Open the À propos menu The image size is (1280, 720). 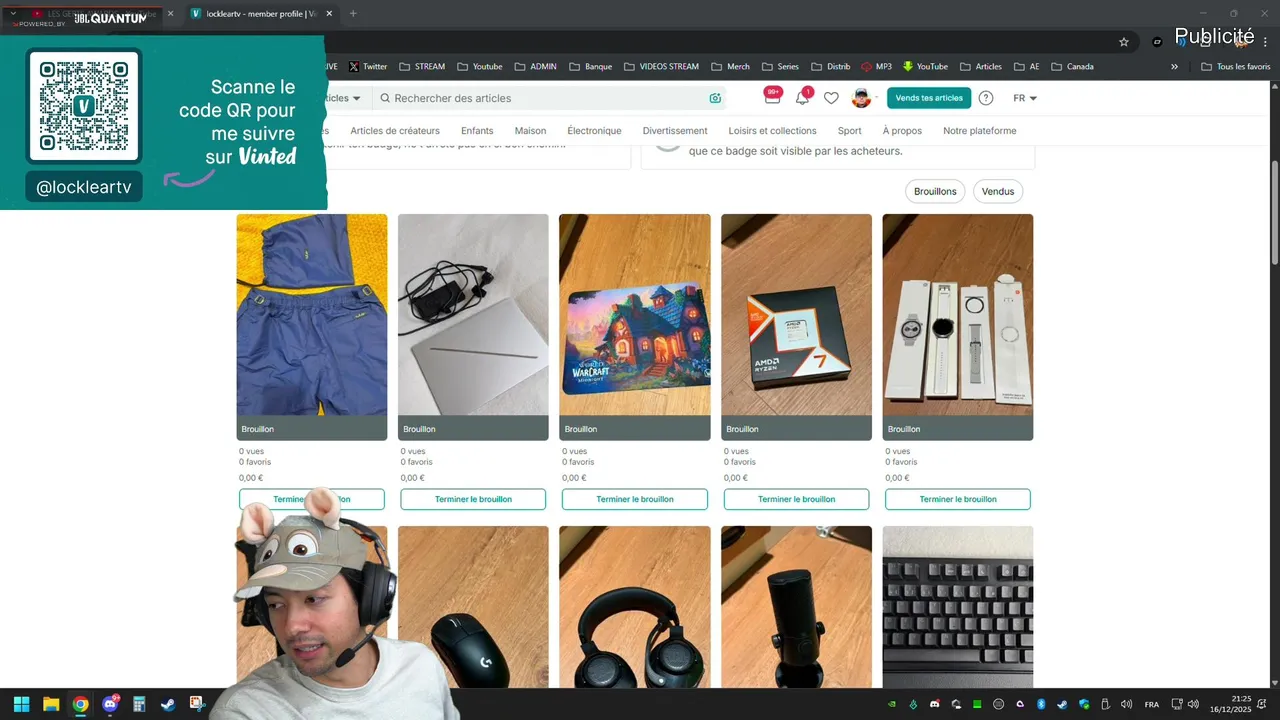click(902, 131)
